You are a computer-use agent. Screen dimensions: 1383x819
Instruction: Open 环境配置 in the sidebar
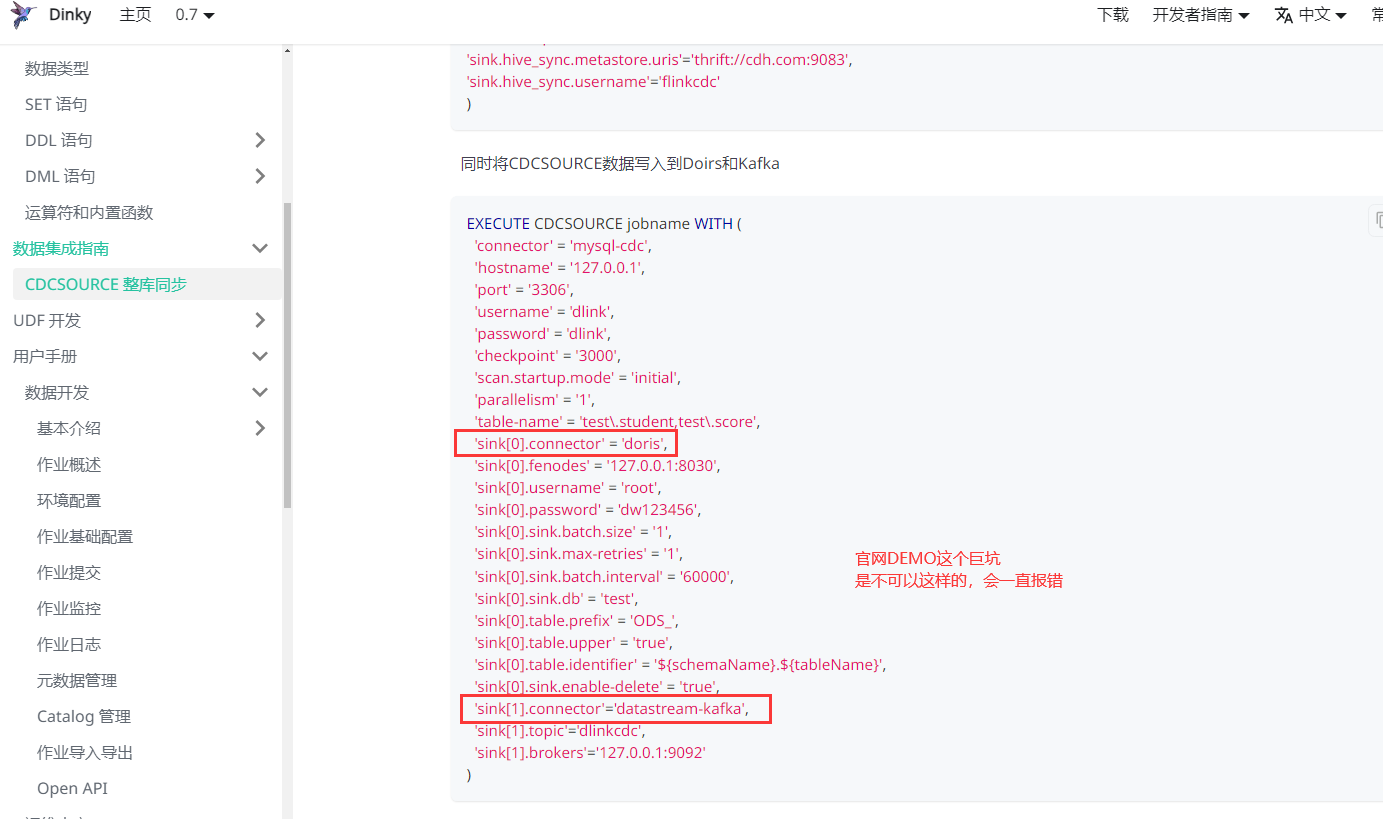coord(69,500)
